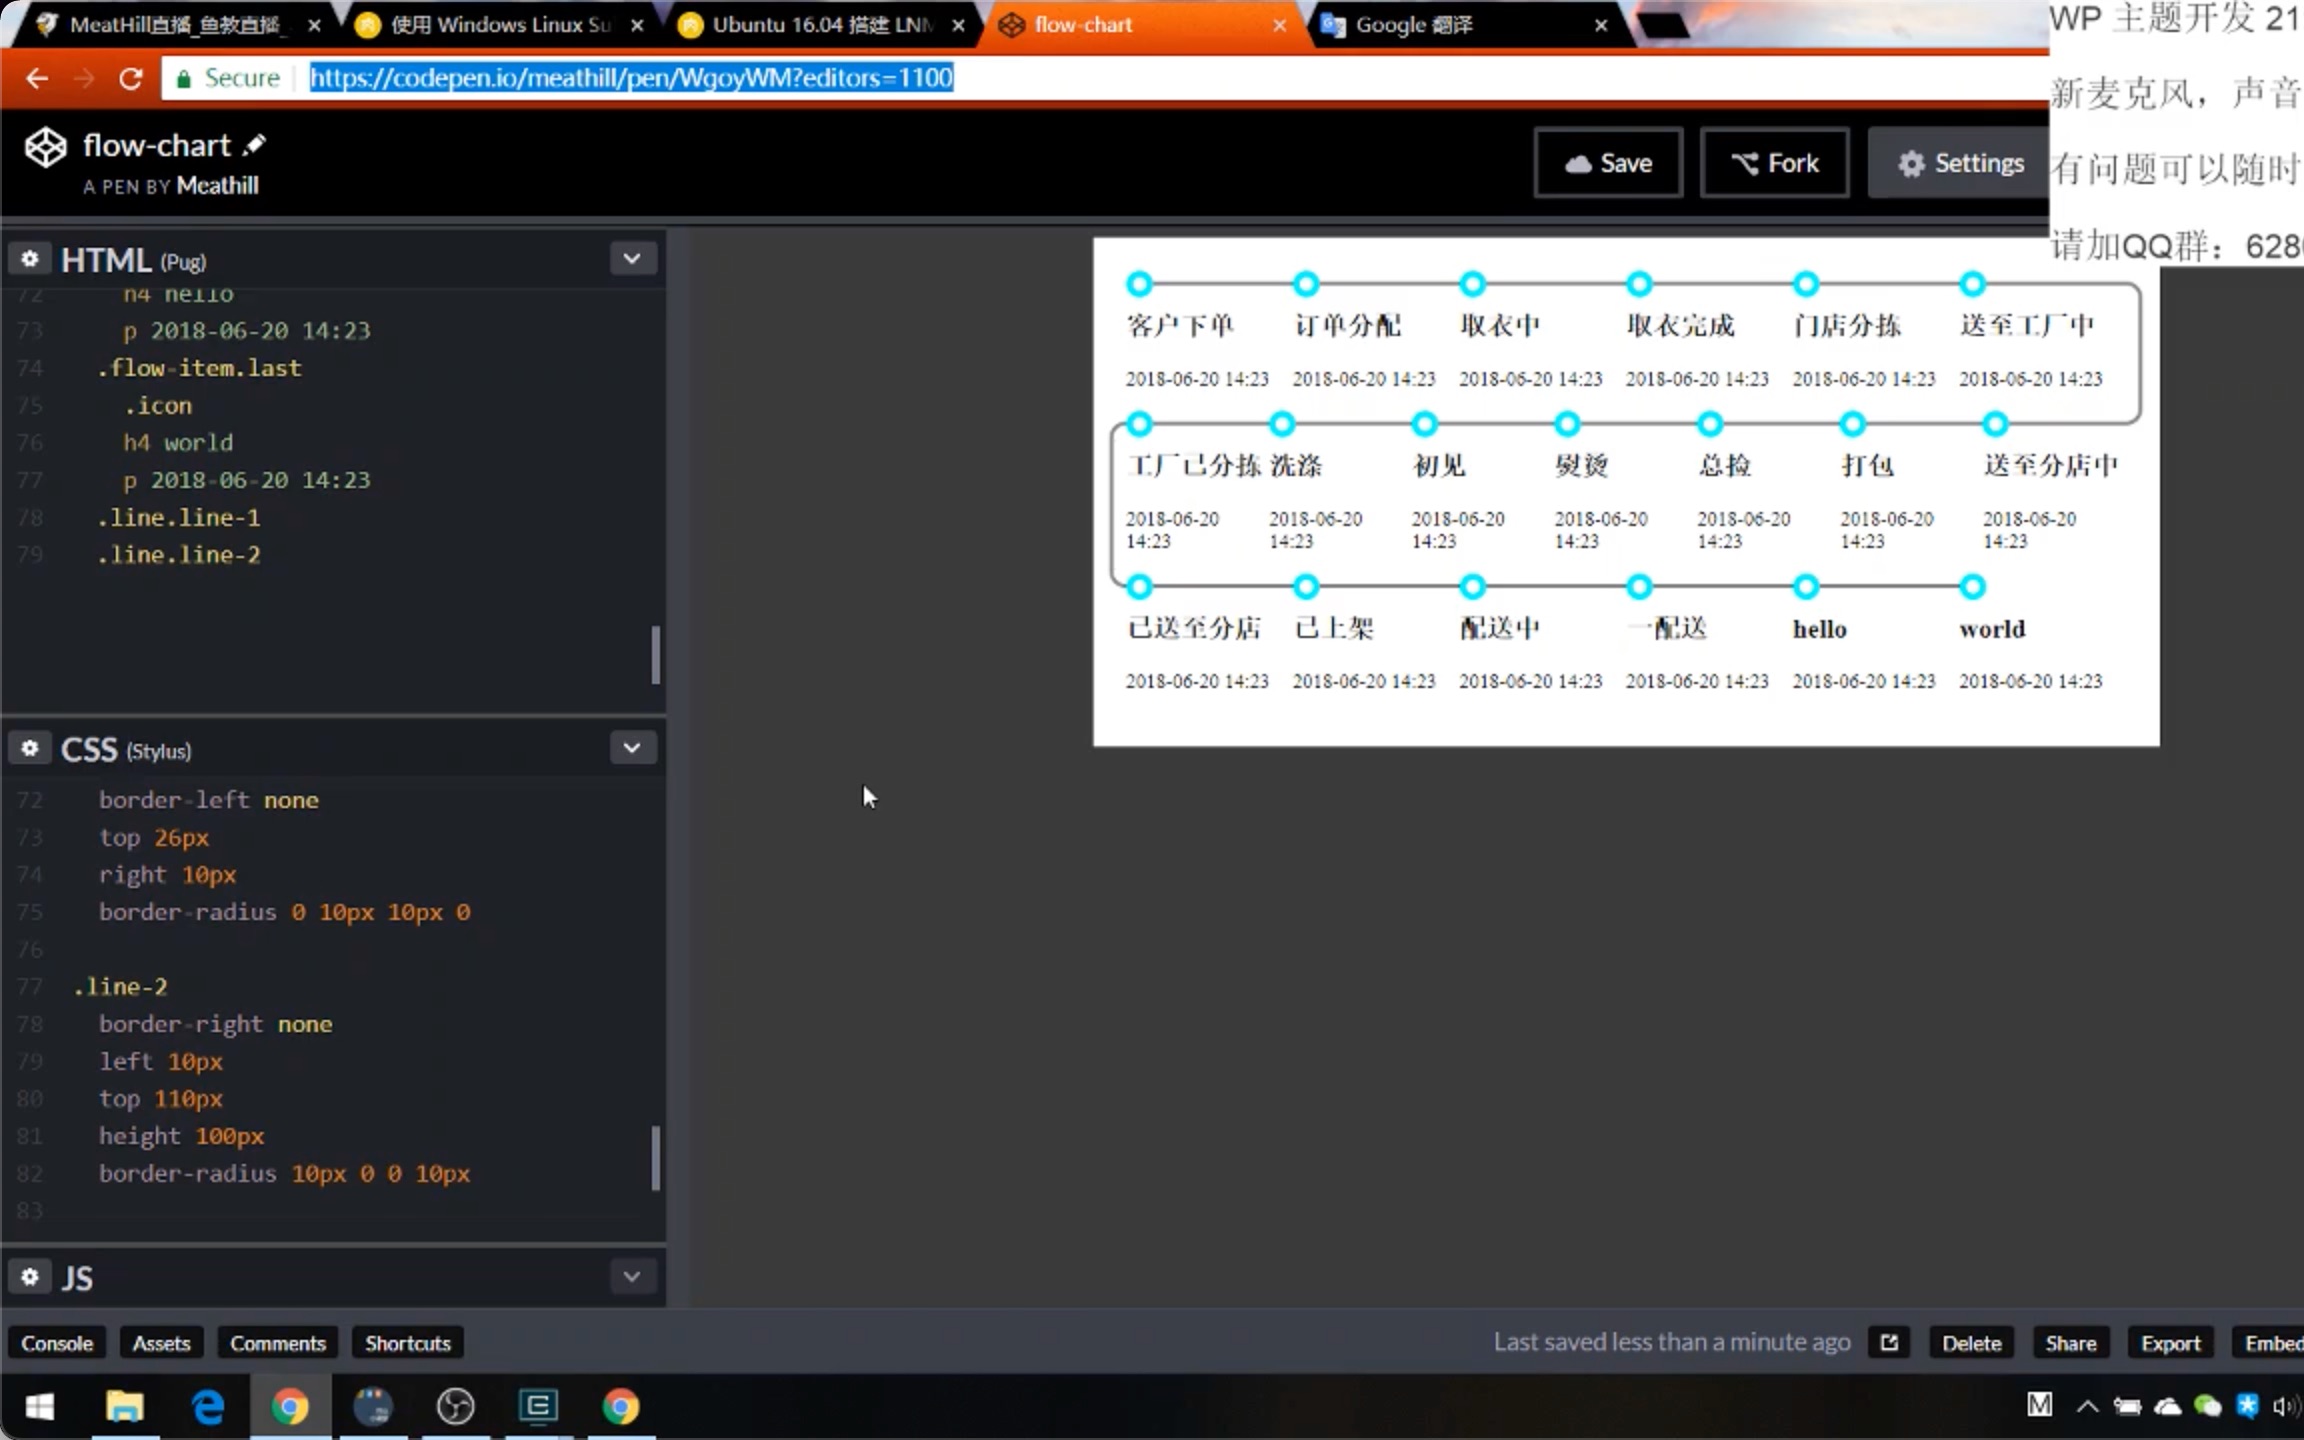Collapse the CSS editor with its chevron
This screenshot has width=2304, height=1440.
tap(632, 747)
